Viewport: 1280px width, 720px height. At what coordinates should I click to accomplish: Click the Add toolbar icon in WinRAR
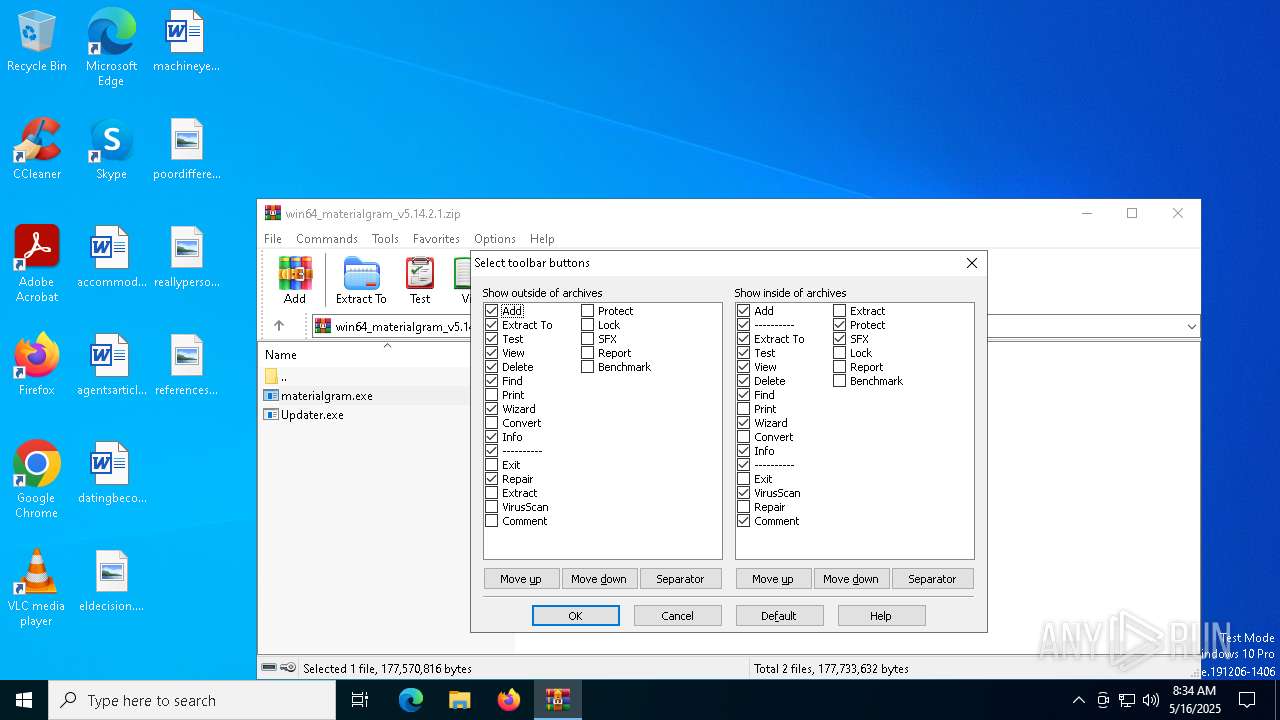point(295,281)
